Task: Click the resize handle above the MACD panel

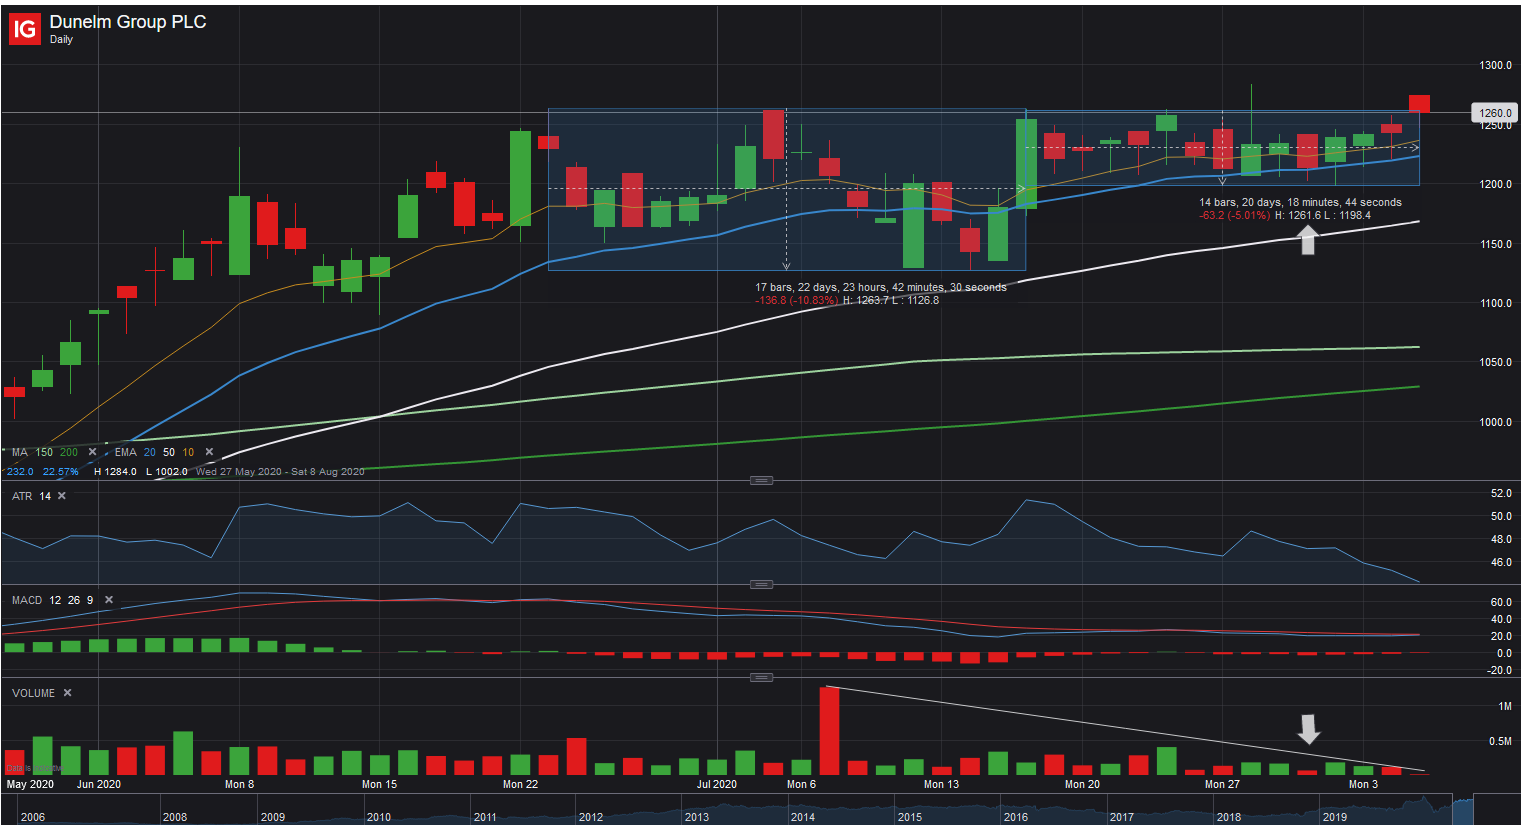Action: click(761, 585)
